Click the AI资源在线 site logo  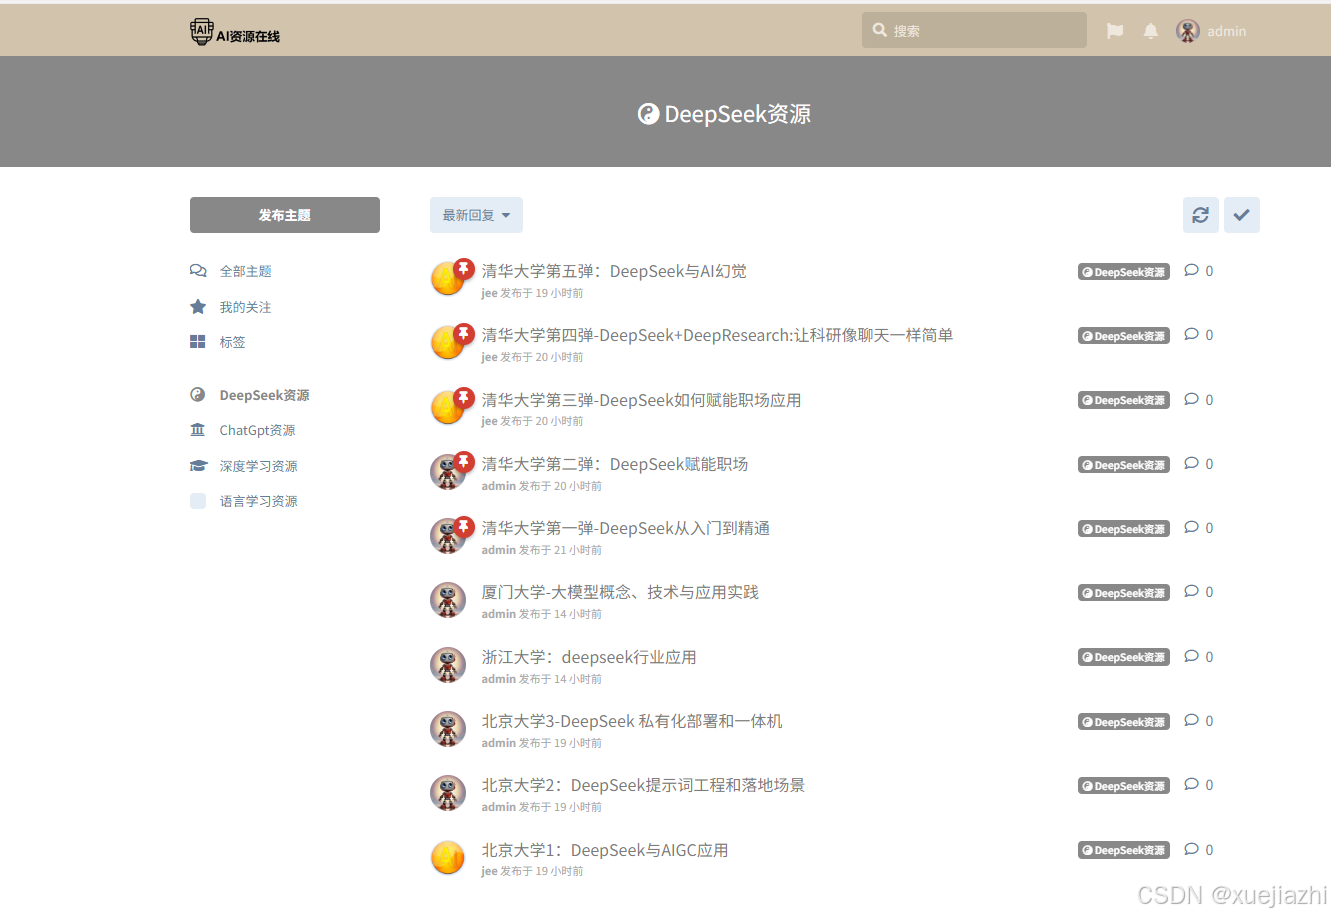pyautogui.click(x=235, y=32)
